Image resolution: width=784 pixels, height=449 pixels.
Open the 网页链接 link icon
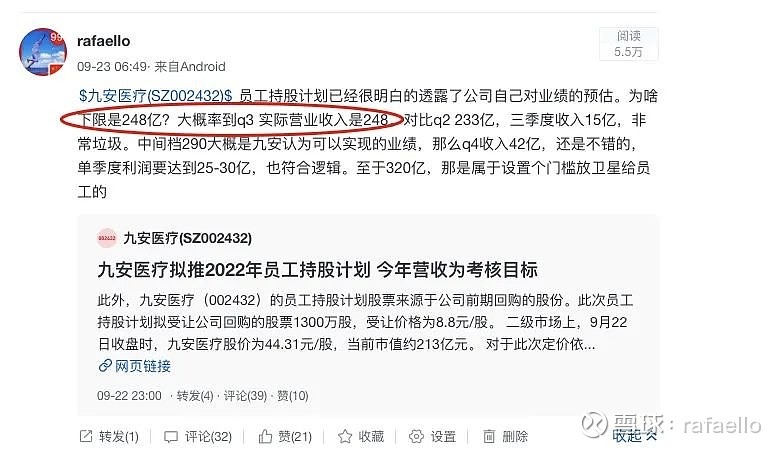click(x=104, y=366)
